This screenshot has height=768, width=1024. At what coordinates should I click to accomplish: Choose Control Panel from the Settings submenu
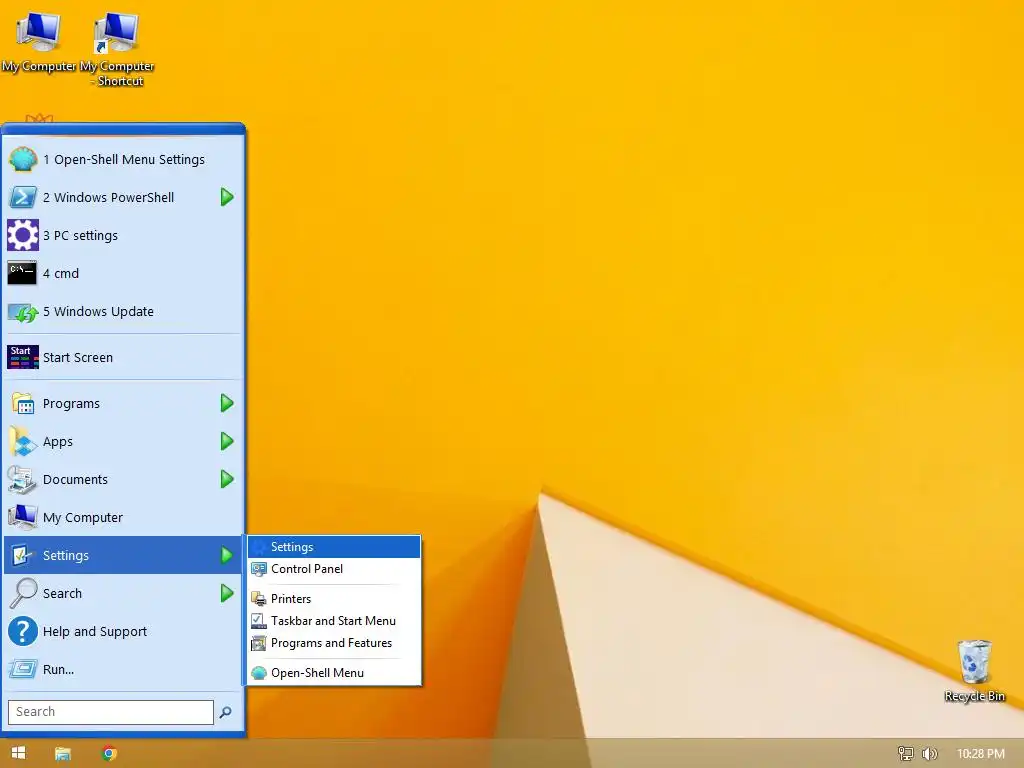coord(334,569)
